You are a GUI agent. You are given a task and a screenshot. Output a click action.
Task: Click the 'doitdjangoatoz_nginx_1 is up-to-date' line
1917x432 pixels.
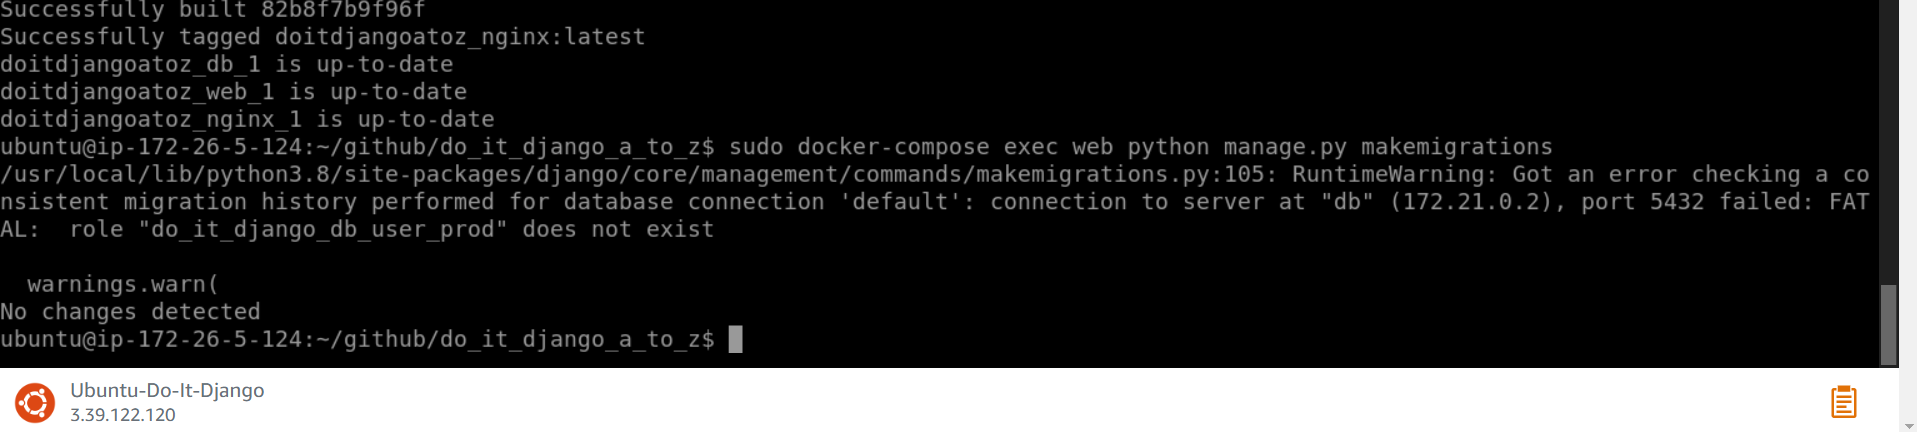[x=247, y=120]
